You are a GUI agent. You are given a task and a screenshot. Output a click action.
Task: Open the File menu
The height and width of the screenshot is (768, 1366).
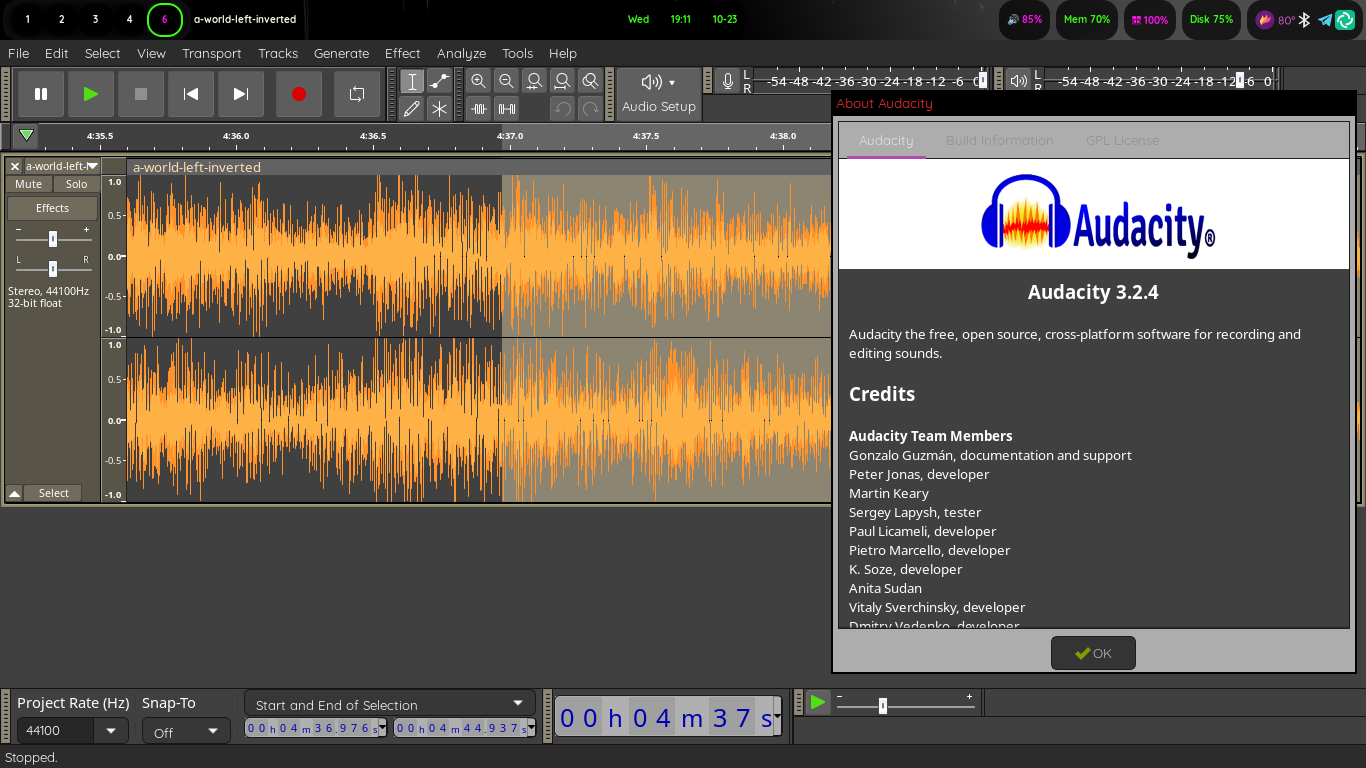click(x=18, y=54)
